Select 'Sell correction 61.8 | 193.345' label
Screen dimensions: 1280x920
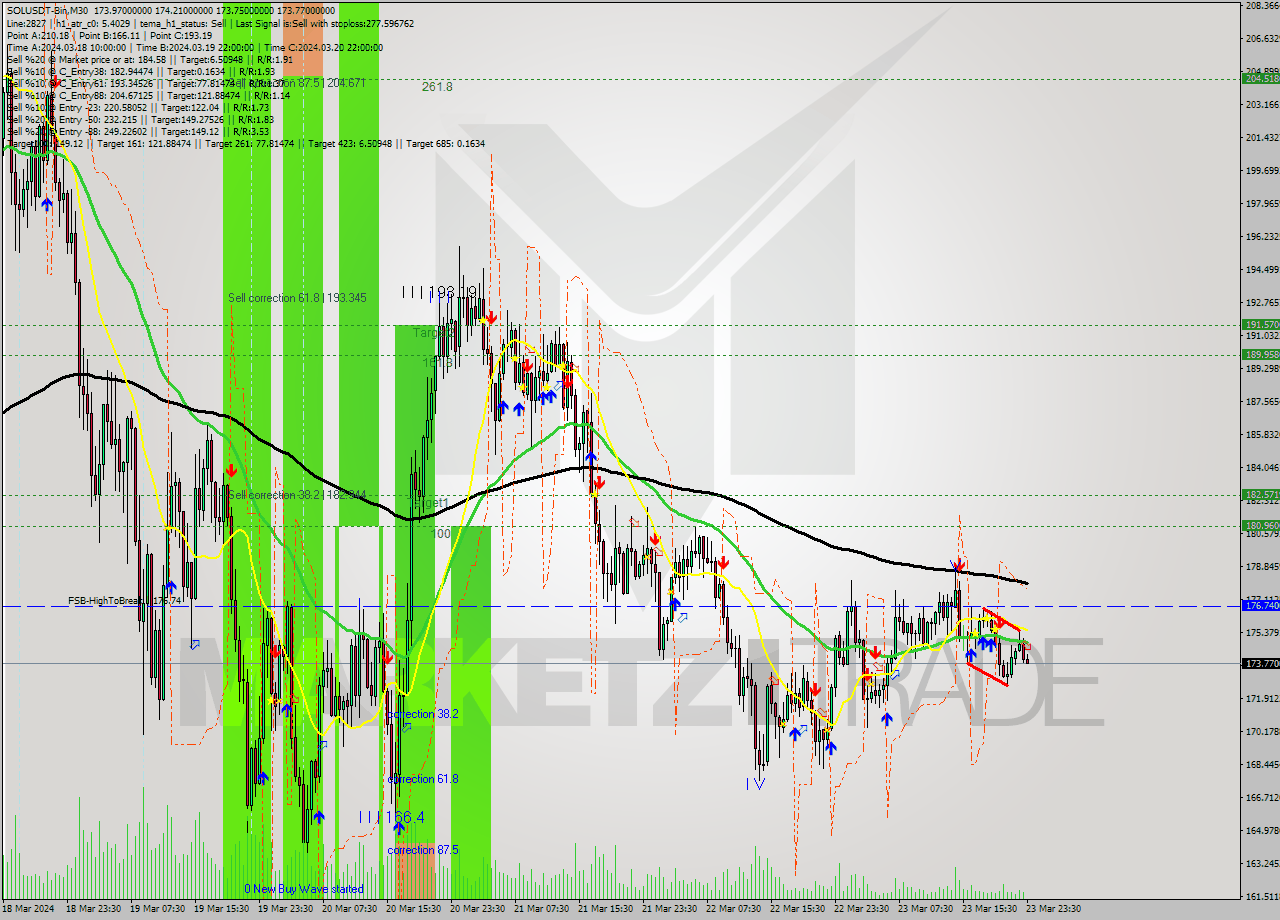297,298
